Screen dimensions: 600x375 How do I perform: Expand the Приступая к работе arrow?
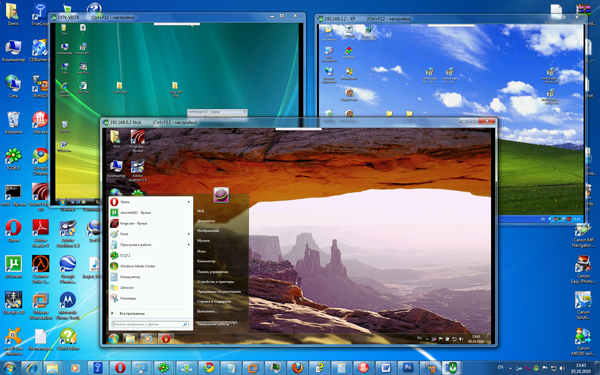(x=189, y=245)
